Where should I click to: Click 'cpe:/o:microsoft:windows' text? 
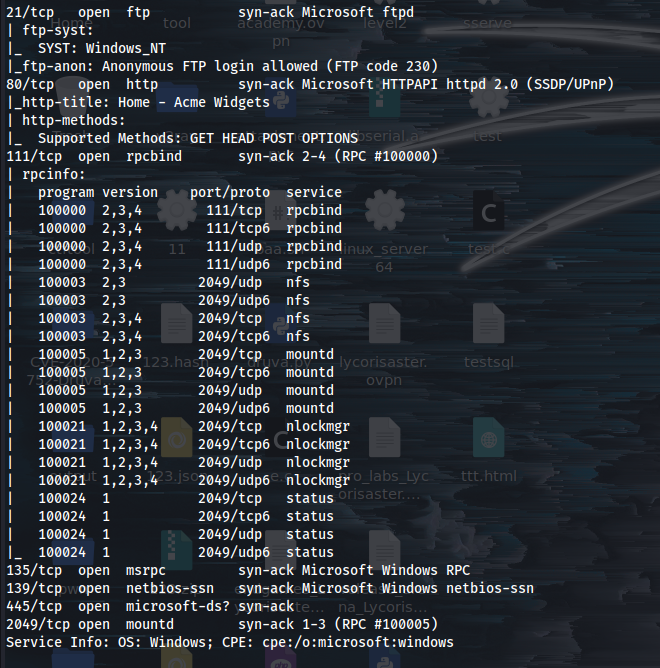click(358, 642)
